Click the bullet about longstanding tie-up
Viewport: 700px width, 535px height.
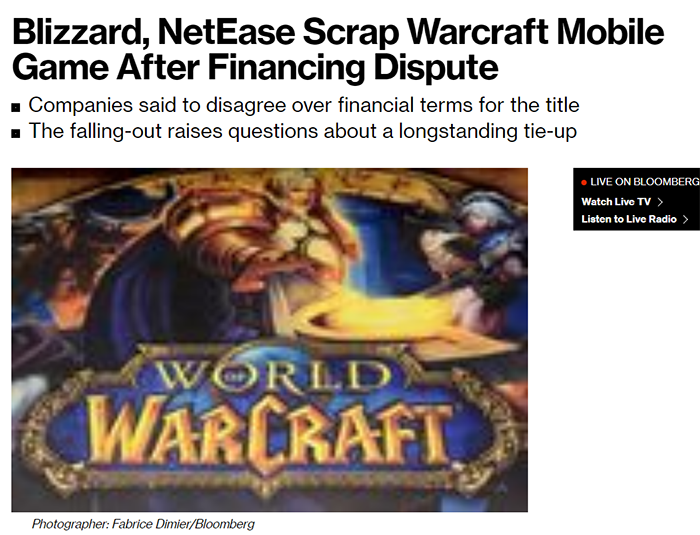coord(303,131)
